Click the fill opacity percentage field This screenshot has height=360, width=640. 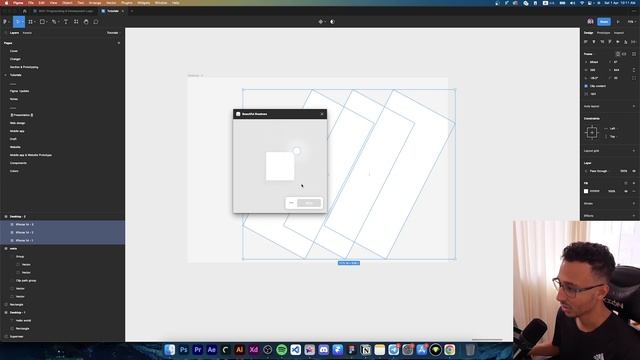[x=611, y=191]
